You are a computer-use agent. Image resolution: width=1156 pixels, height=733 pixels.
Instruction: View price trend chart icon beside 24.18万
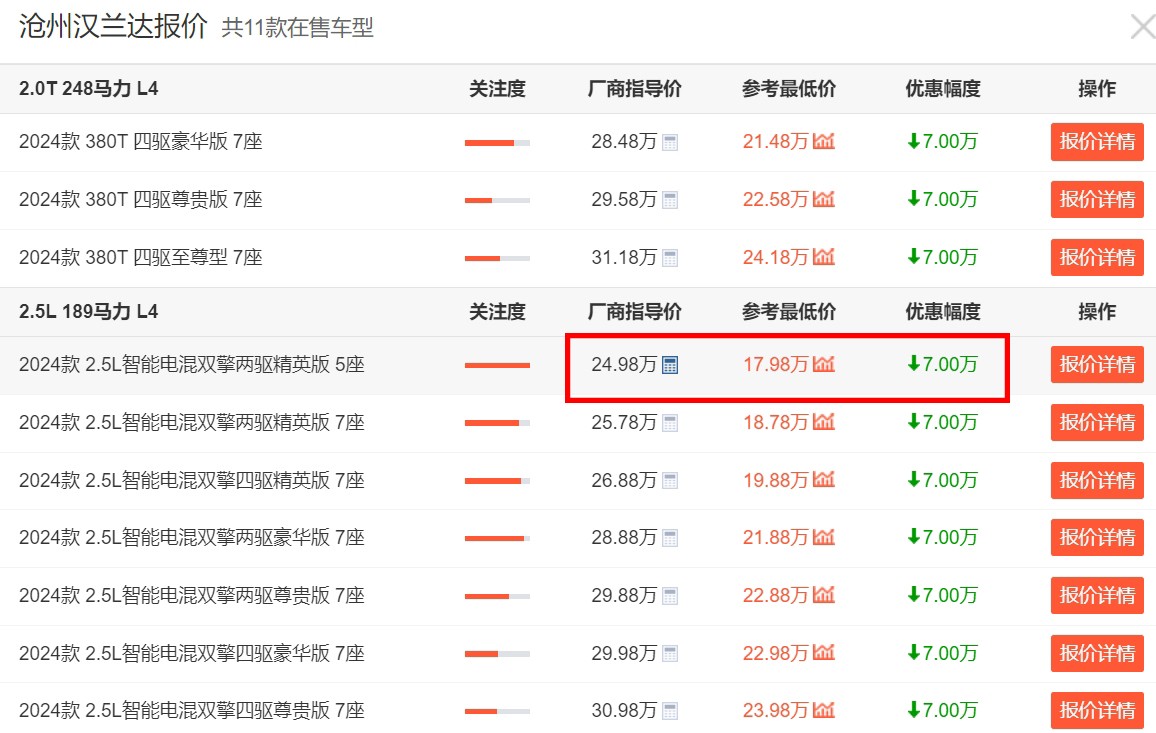pos(824,257)
